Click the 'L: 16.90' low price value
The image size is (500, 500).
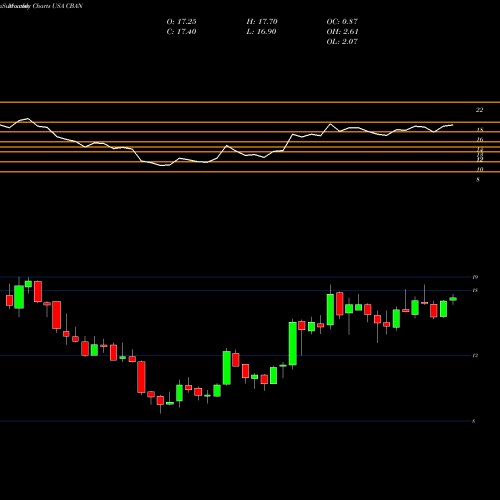pyautogui.click(x=262, y=32)
